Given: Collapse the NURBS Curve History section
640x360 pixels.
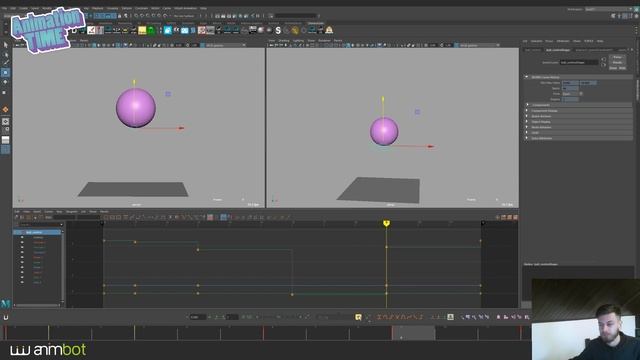Looking at the screenshot, I should [527, 77].
